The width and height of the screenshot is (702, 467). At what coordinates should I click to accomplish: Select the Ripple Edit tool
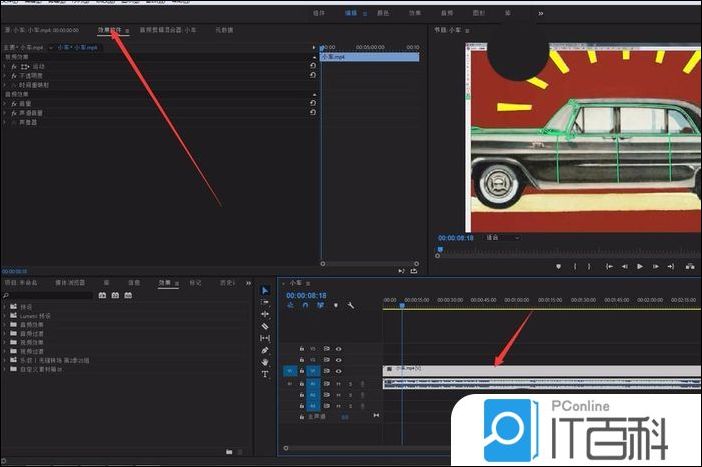tap(265, 314)
